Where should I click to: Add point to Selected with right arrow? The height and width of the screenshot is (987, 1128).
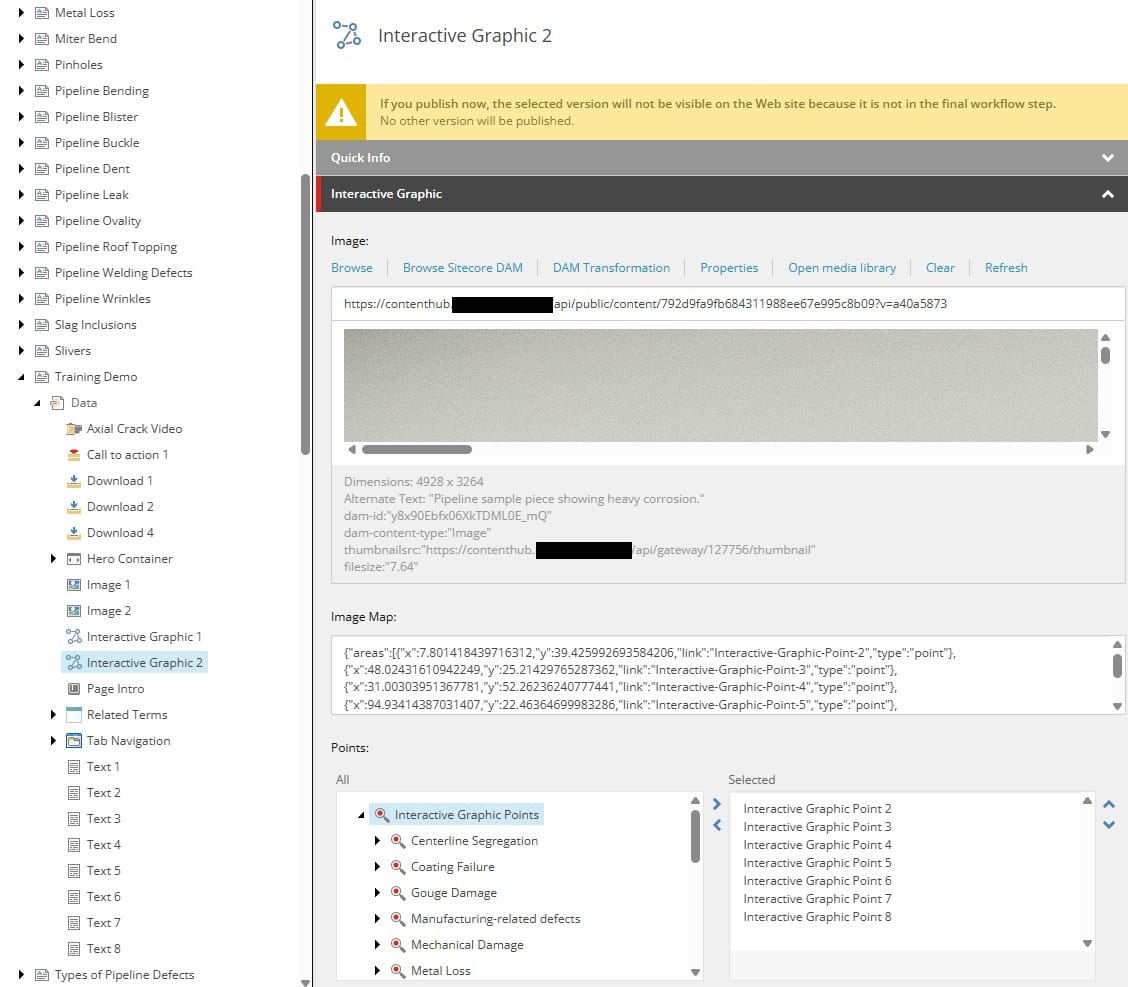tap(716, 804)
